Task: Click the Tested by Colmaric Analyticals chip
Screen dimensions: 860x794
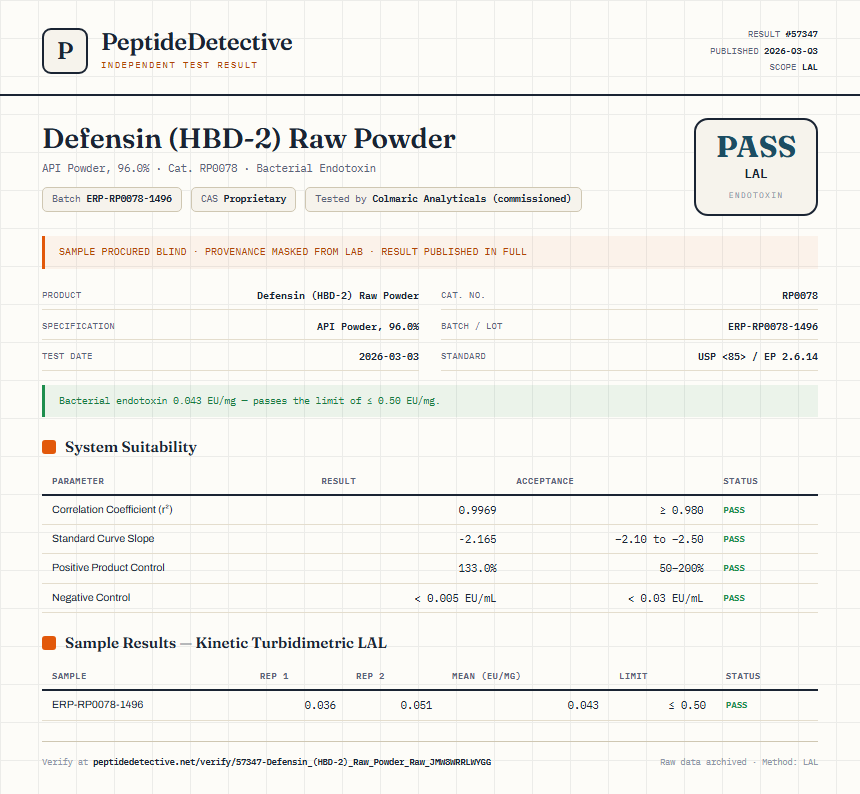Action: point(443,199)
